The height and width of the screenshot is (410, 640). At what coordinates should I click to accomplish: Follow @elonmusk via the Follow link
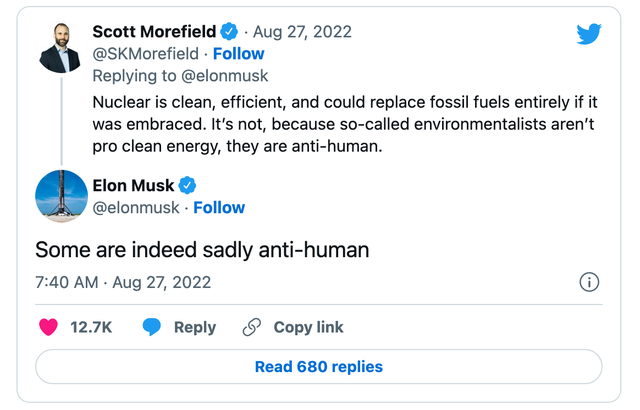[219, 208]
